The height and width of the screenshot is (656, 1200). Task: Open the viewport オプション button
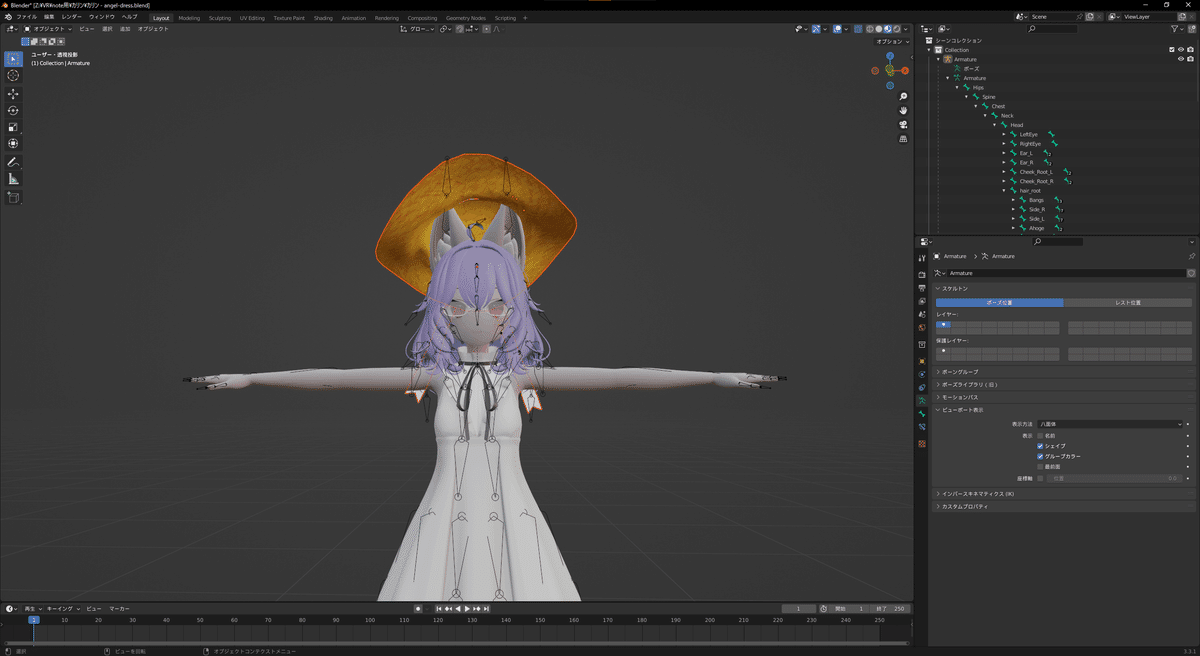(890, 41)
